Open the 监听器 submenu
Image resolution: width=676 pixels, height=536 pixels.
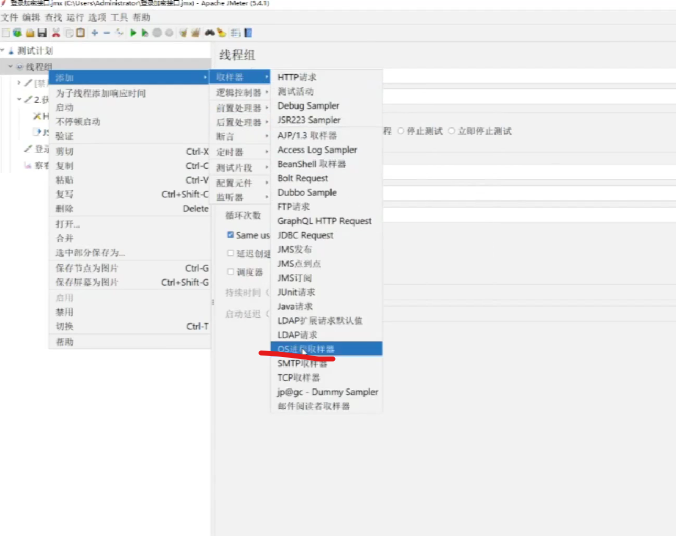[240, 197]
